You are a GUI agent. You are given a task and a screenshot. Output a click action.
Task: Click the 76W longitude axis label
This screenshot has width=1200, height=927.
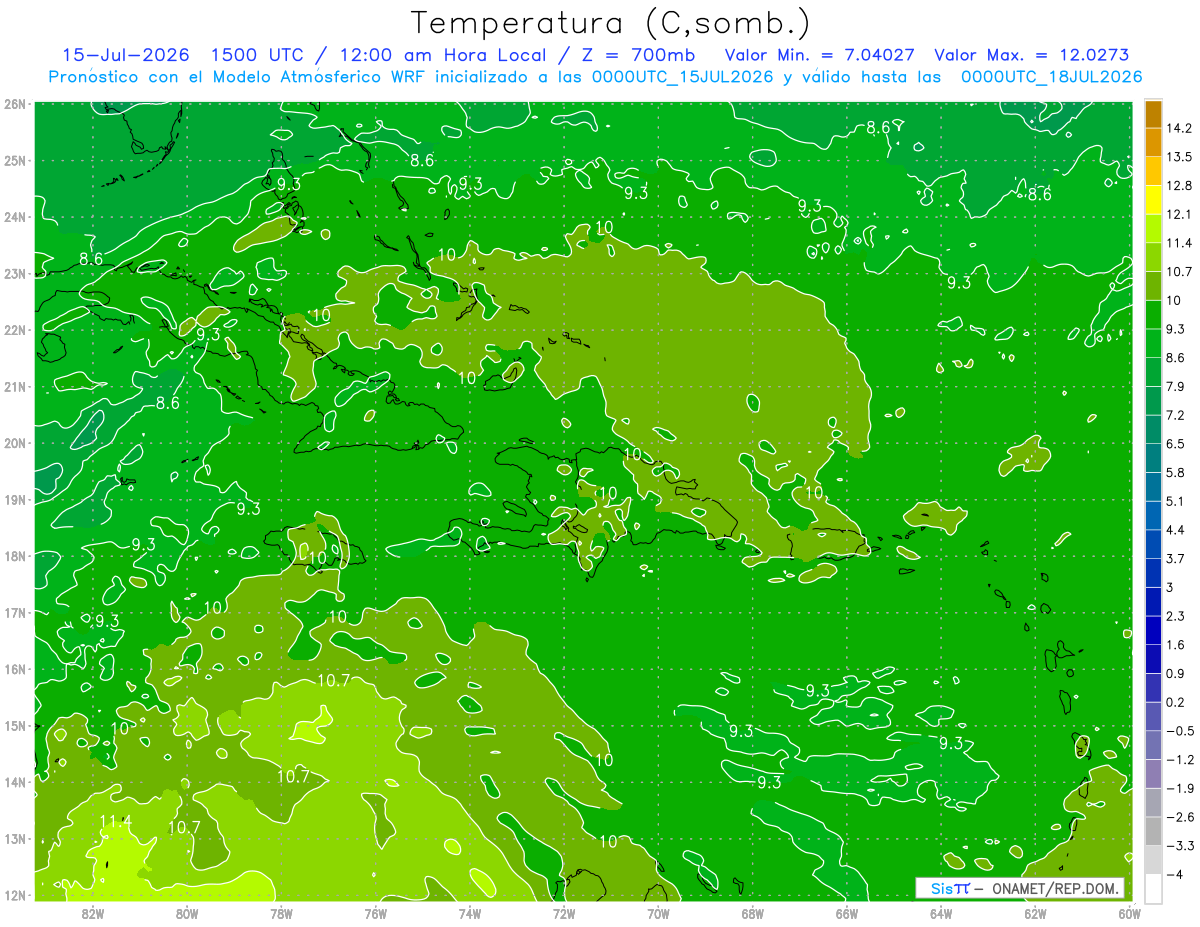coord(376,912)
